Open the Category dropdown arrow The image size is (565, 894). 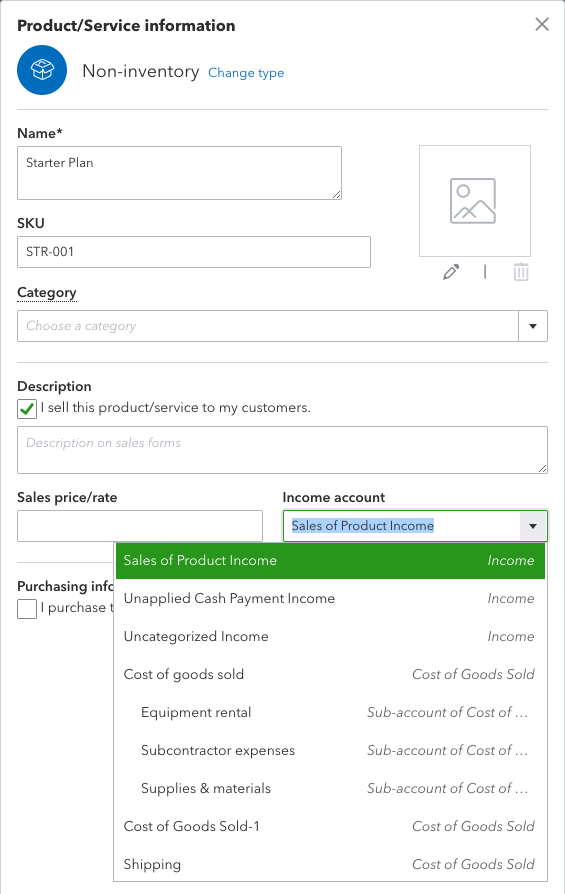[x=533, y=326]
